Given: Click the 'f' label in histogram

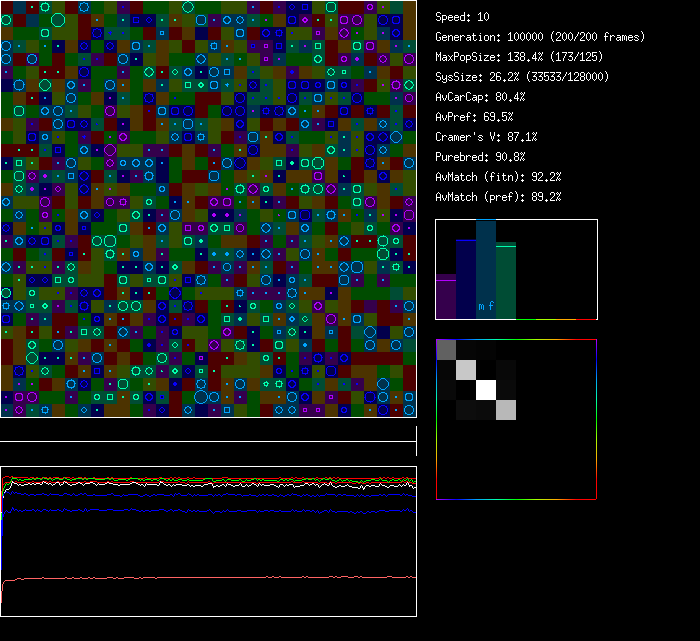Looking at the screenshot, I should tap(491, 306).
